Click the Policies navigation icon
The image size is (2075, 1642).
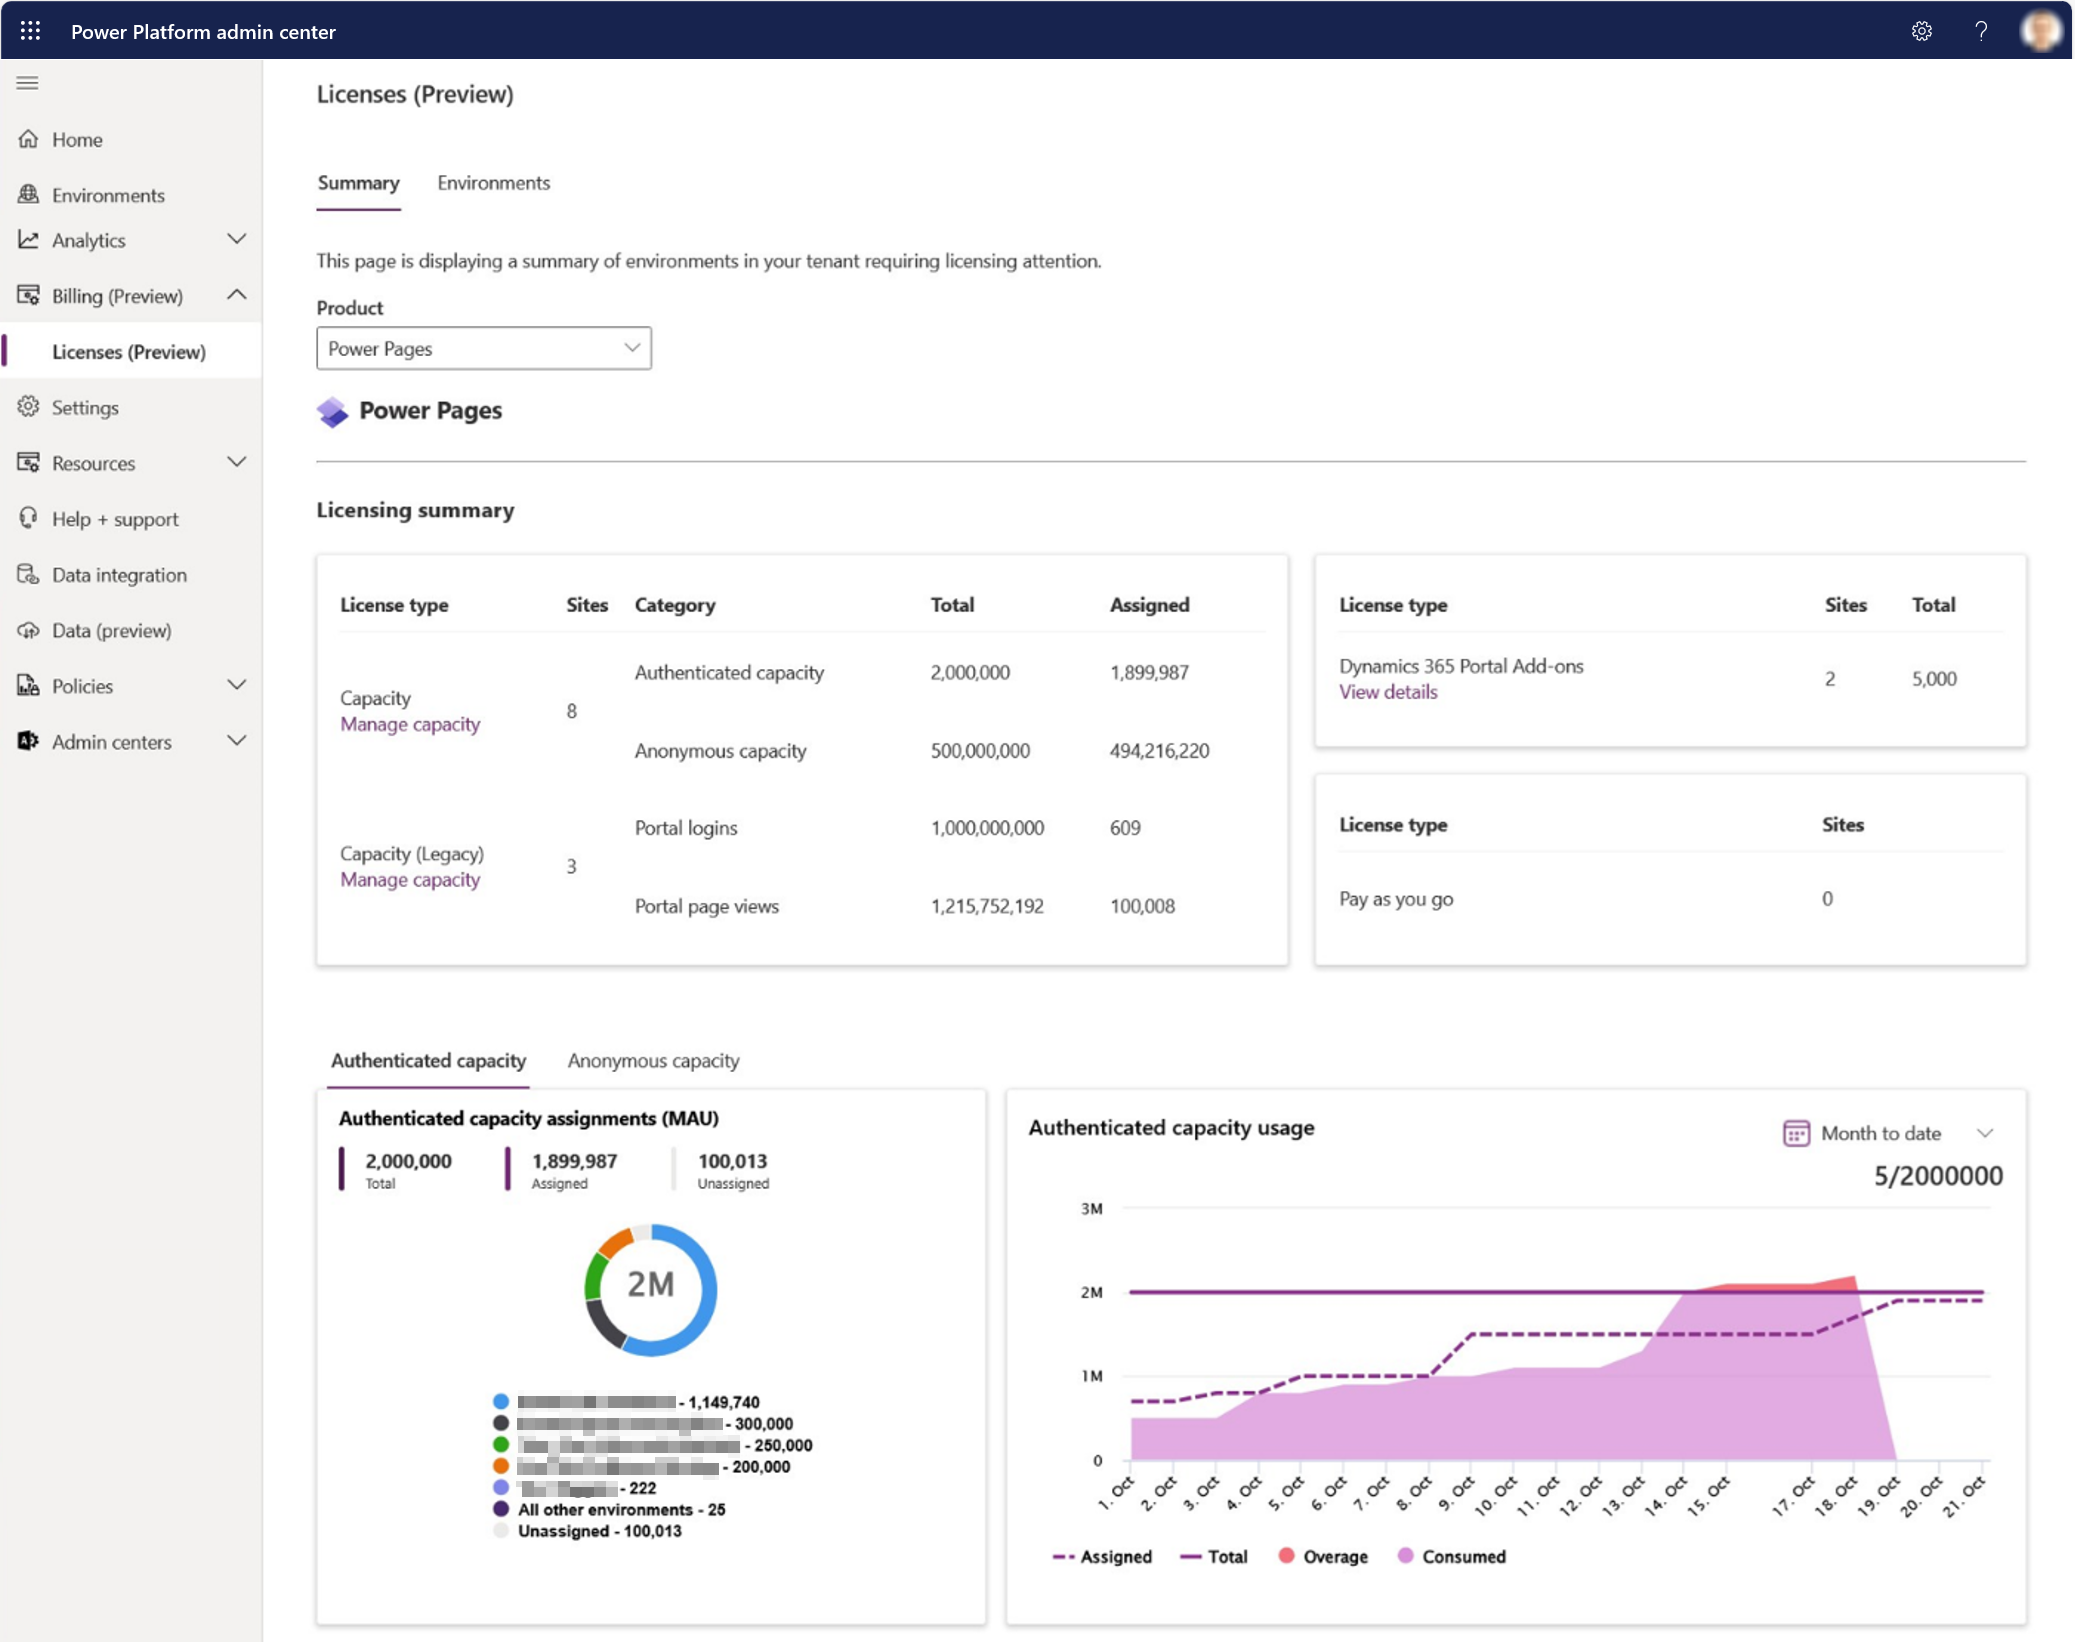[32, 685]
